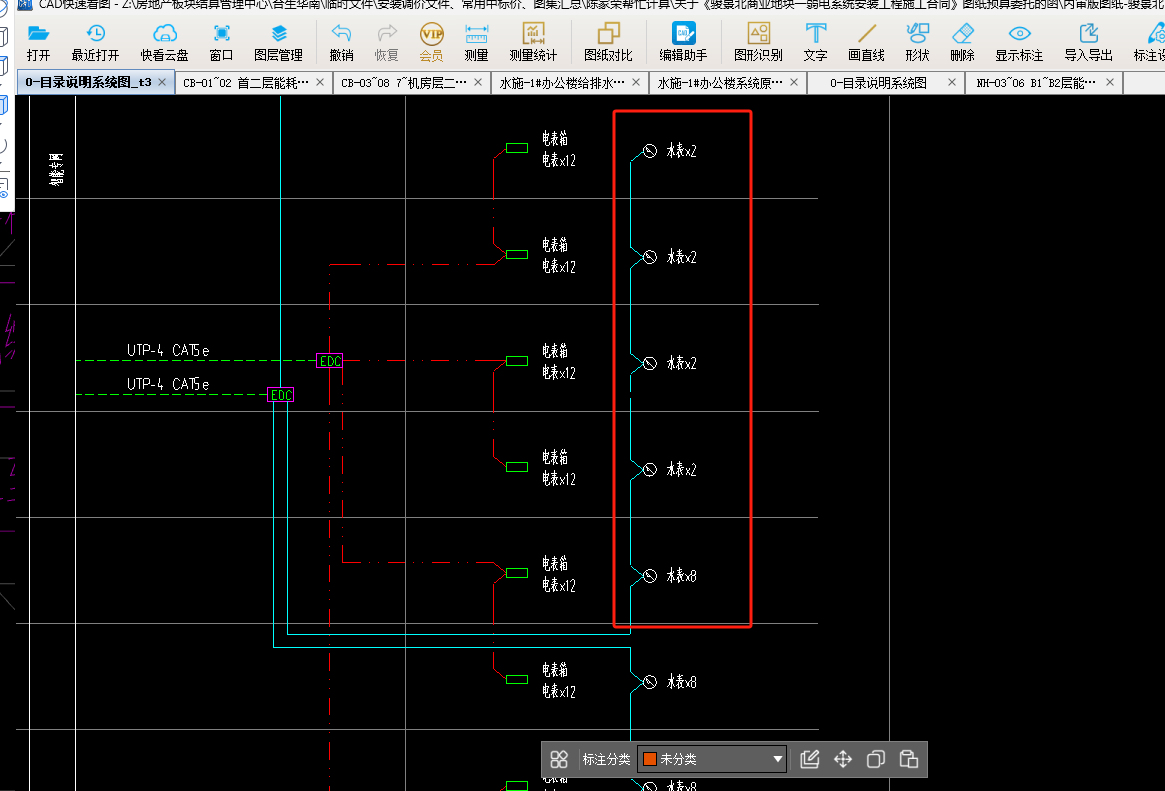The height and width of the screenshot is (791, 1165).
Task: Click the topmost water meter circle symbol
Action: pos(649,151)
